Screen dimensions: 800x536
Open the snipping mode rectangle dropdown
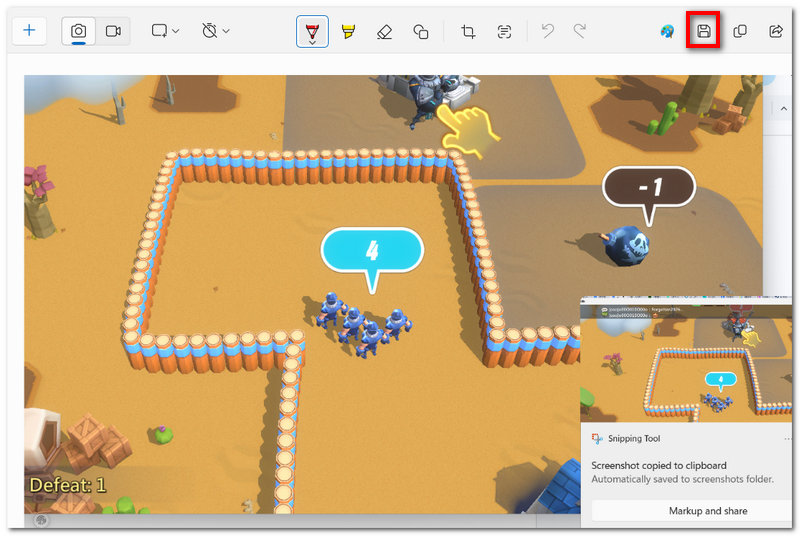click(165, 31)
